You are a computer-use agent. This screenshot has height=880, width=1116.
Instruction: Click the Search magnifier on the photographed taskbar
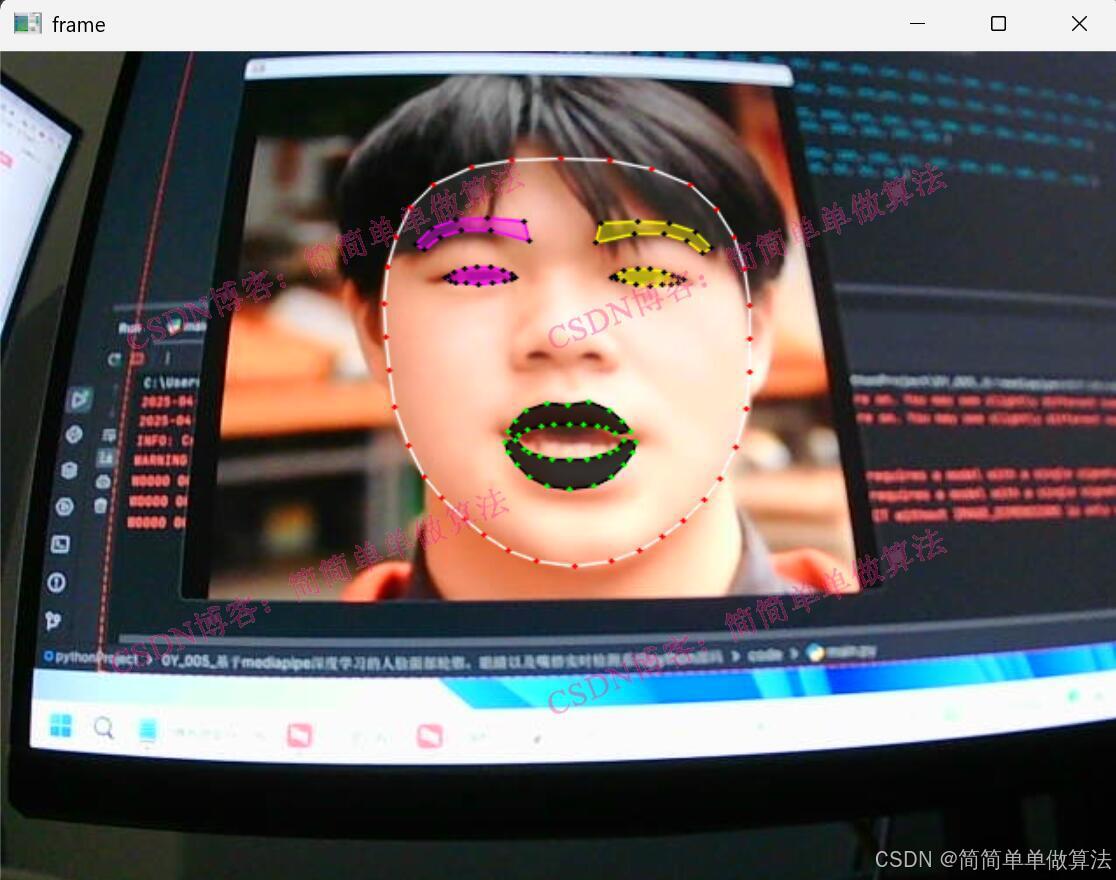[x=104, y=728]
